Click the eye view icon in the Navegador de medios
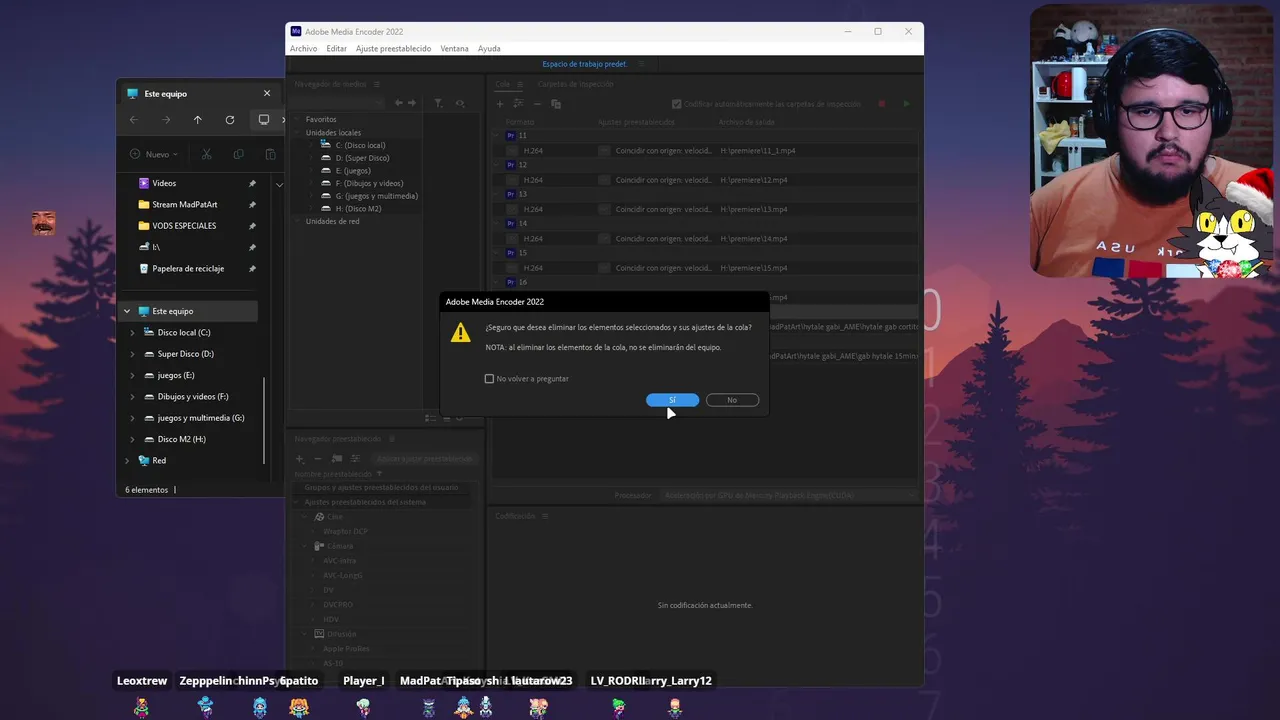The width and height of the screenshot is (1280, 720). pos(460,103)
